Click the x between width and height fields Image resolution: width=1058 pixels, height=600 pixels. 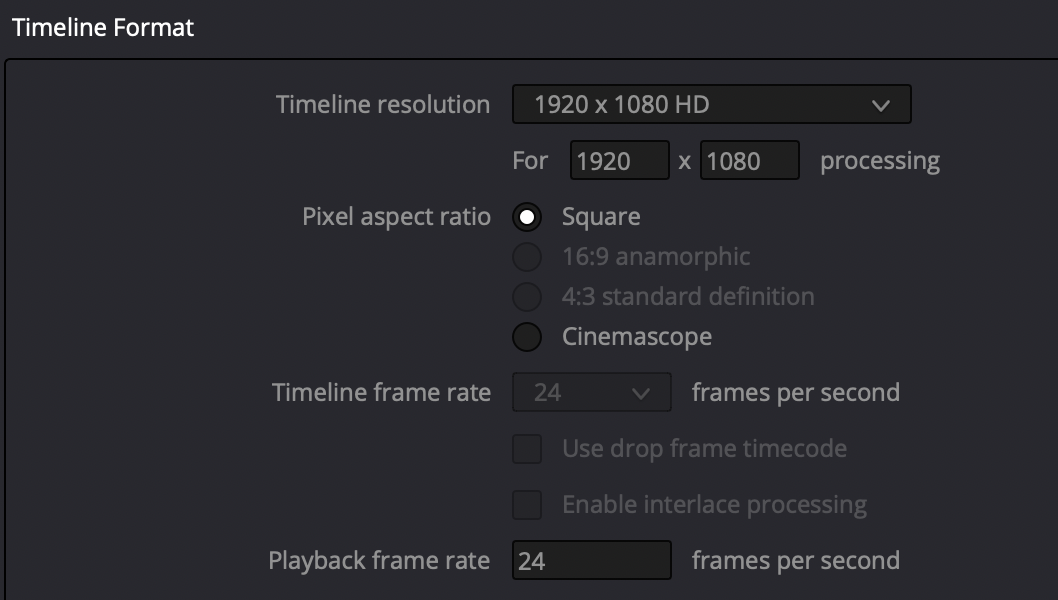(685, 161)
